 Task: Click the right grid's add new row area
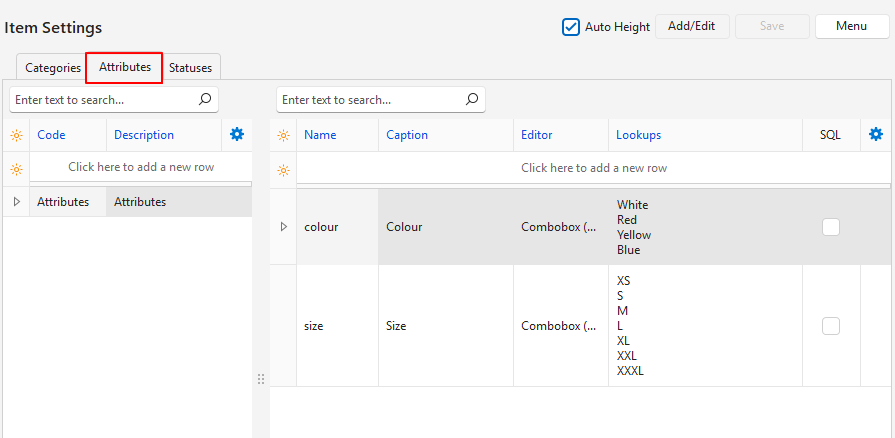593,168
